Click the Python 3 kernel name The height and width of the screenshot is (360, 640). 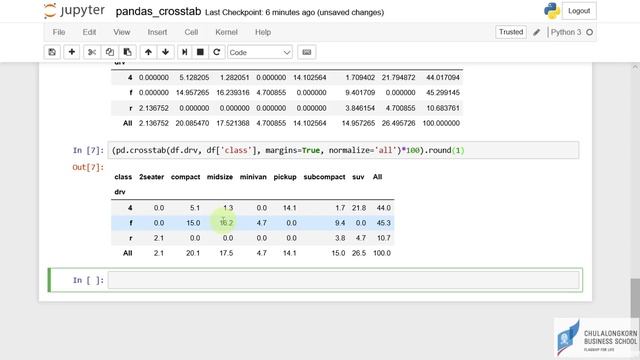[x=566, y=32]
